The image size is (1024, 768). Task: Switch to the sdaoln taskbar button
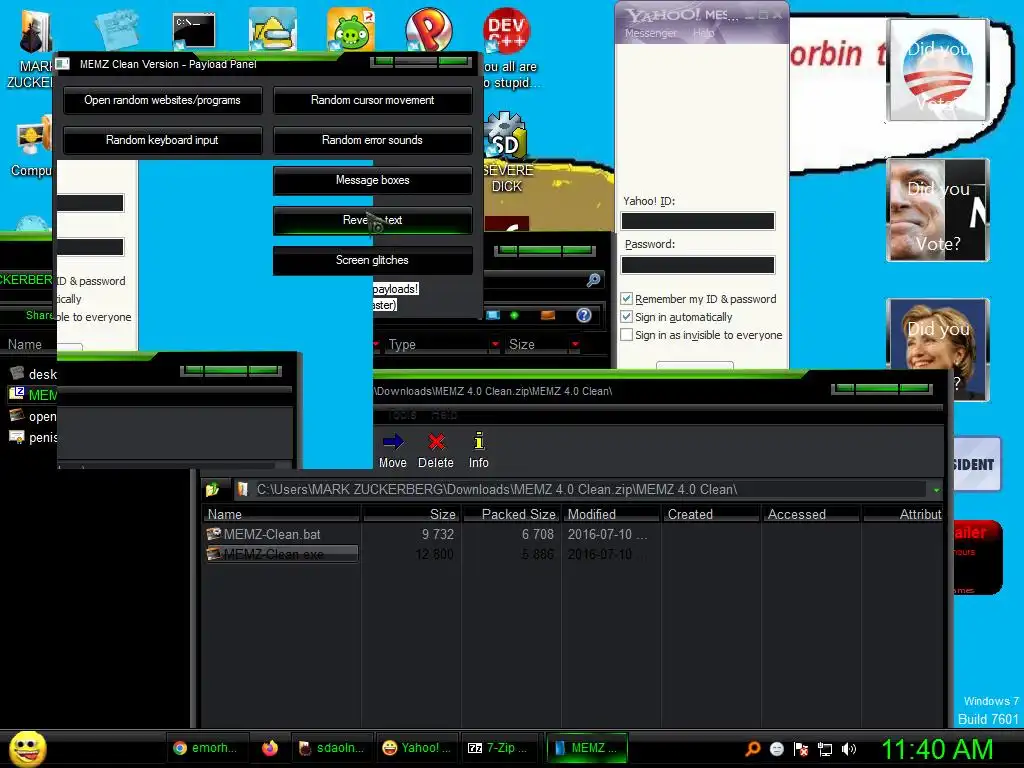(332, 748)
